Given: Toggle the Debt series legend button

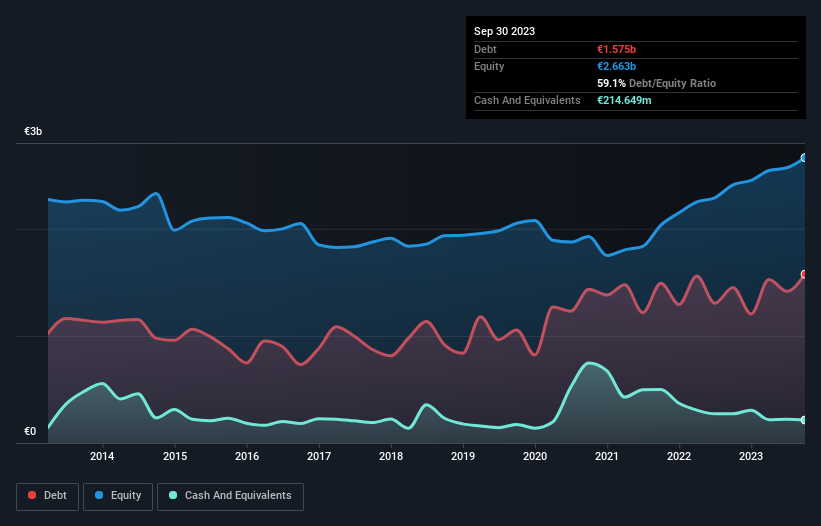Looking at the screenshot, I should [47, 496].
